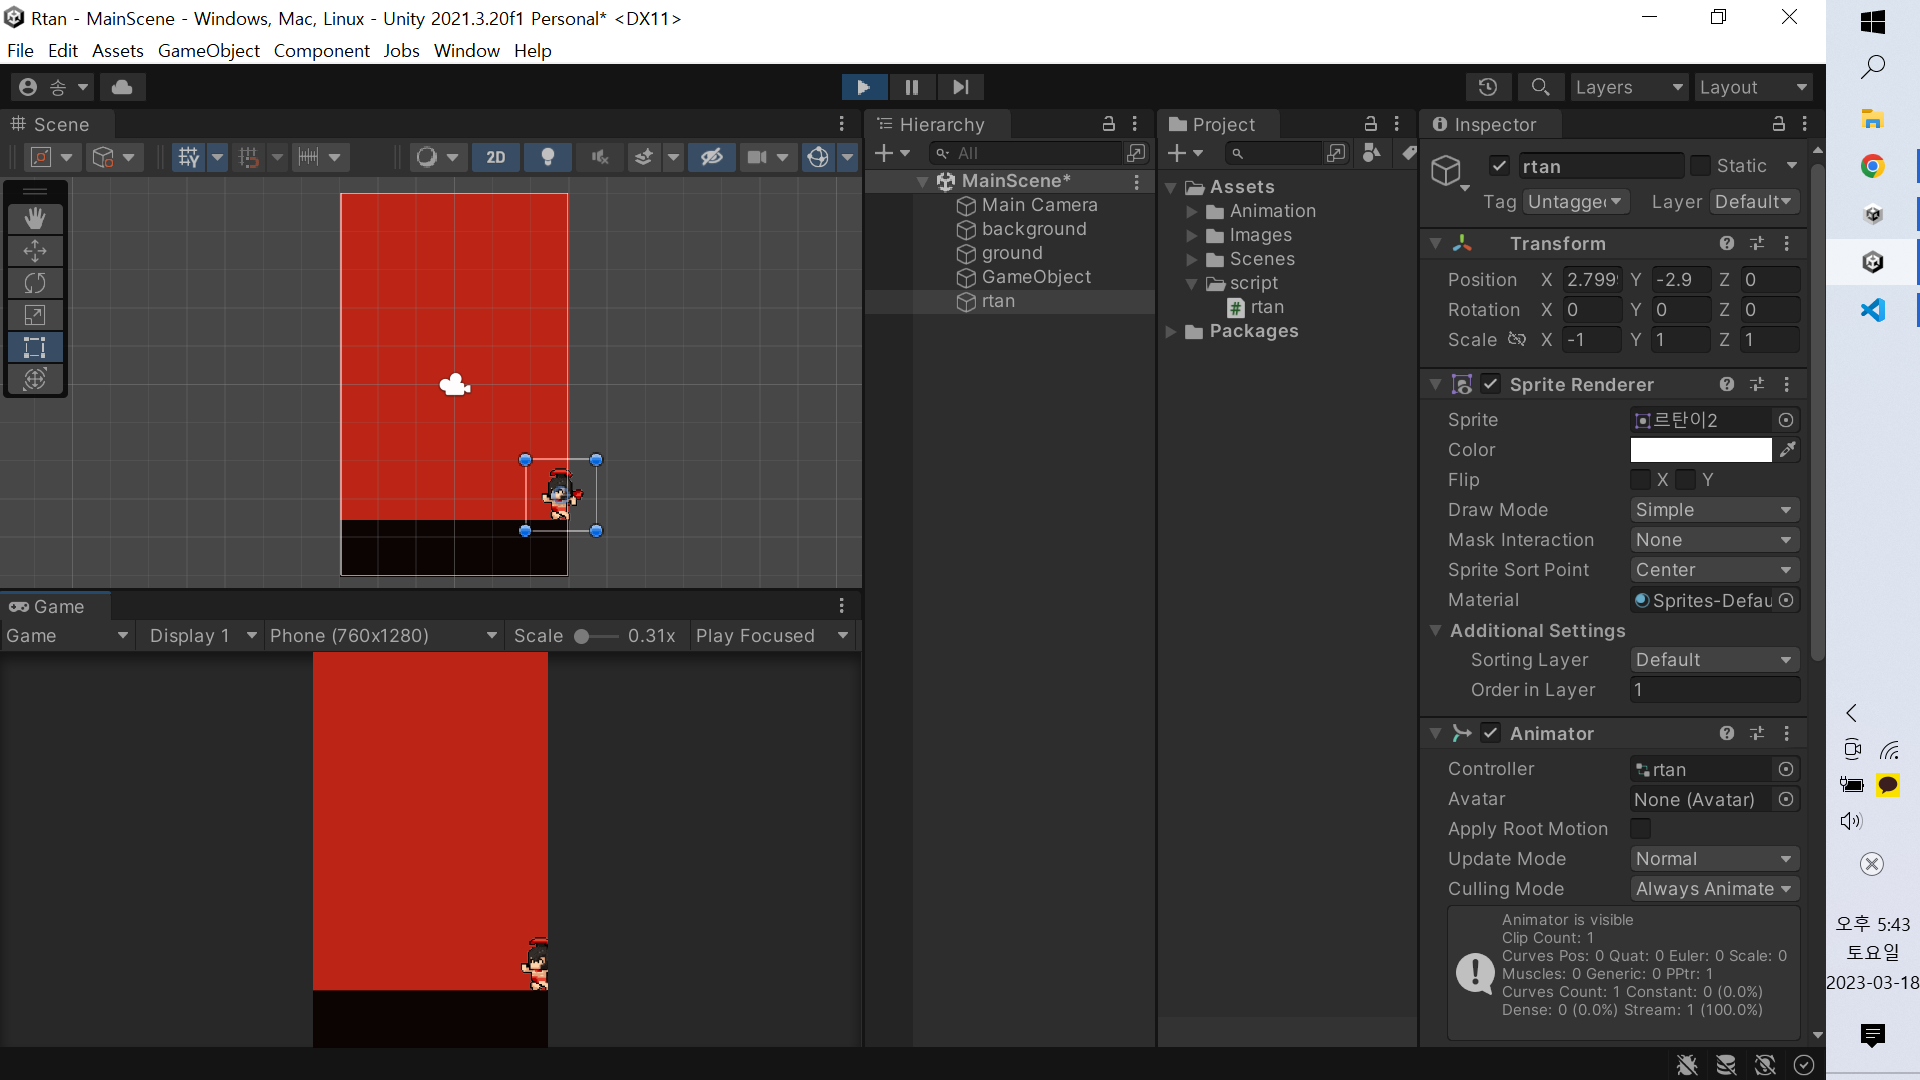The image size is (1920, 1080).
Task: Disable the Sprite Renderer component checkbox
Action: pyautogui.click(x=1491, y=384)
